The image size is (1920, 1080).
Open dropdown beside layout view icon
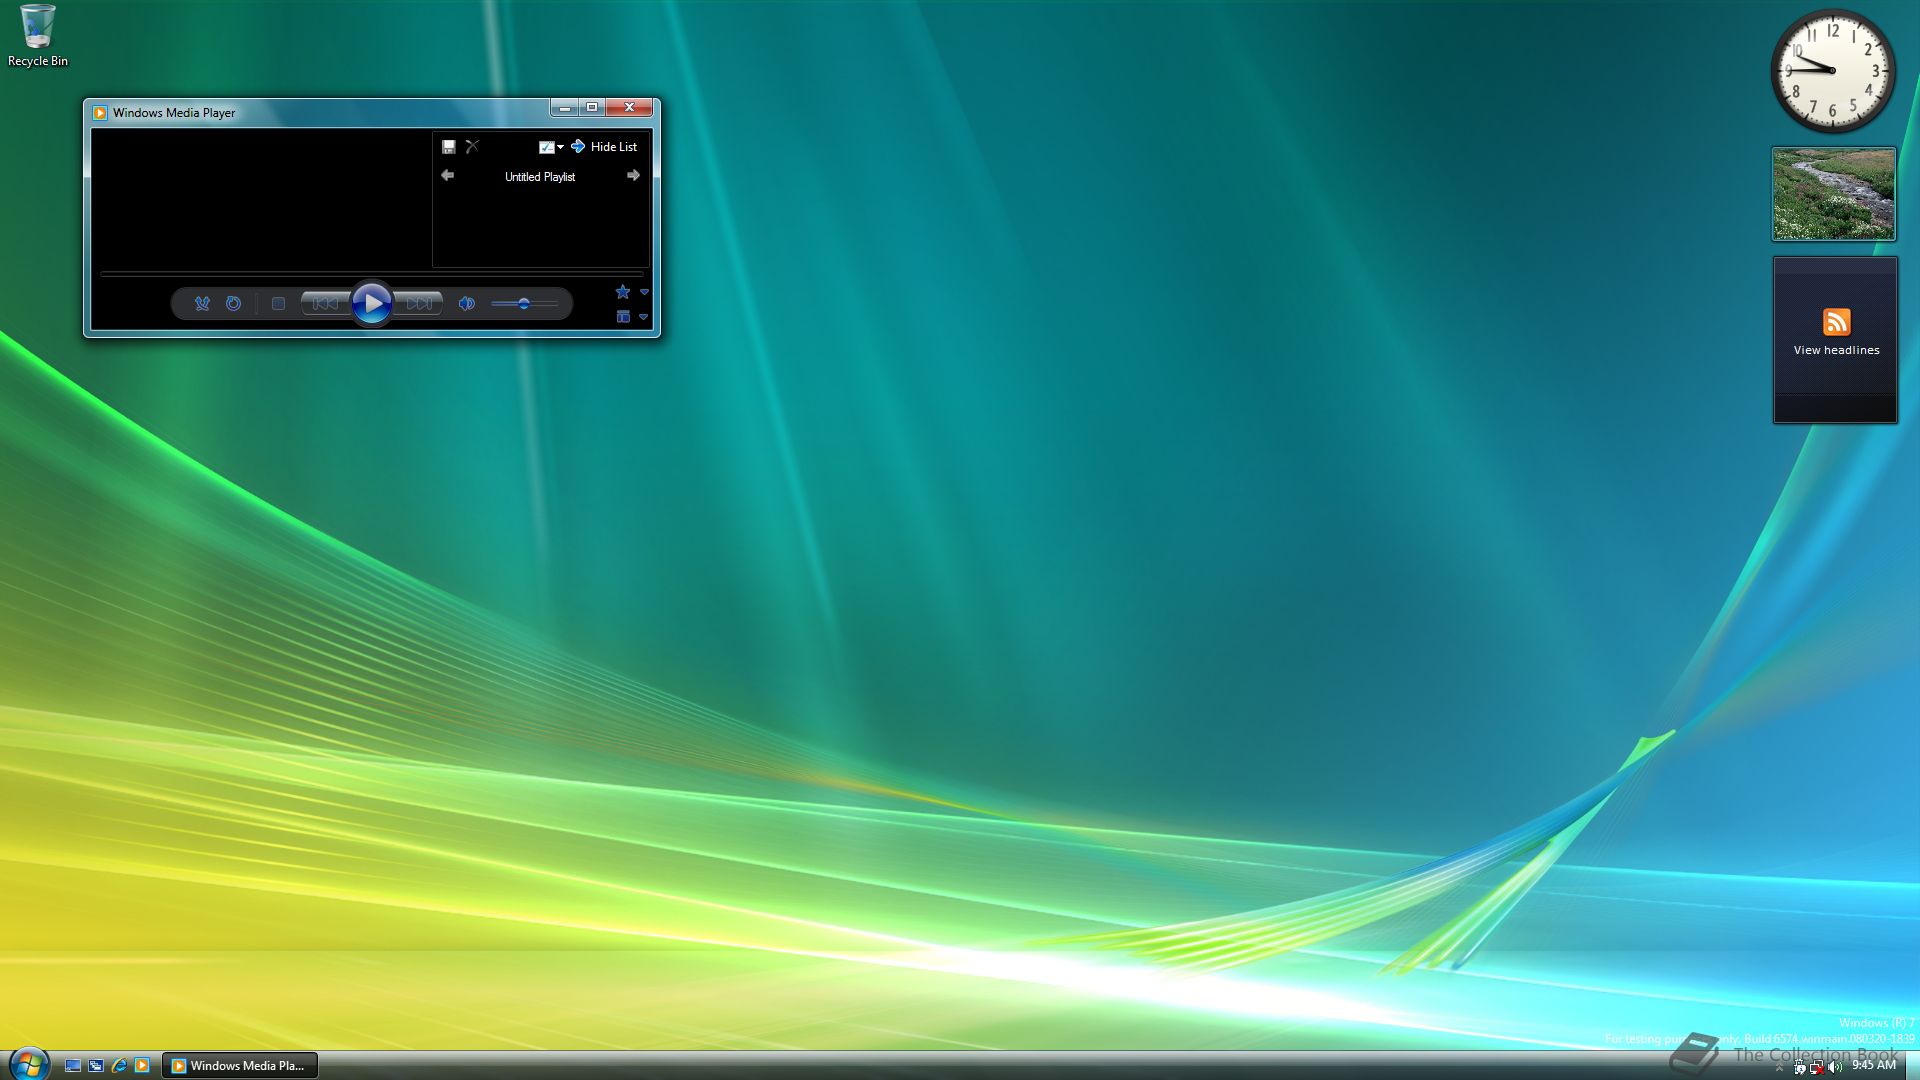(644, 317)
